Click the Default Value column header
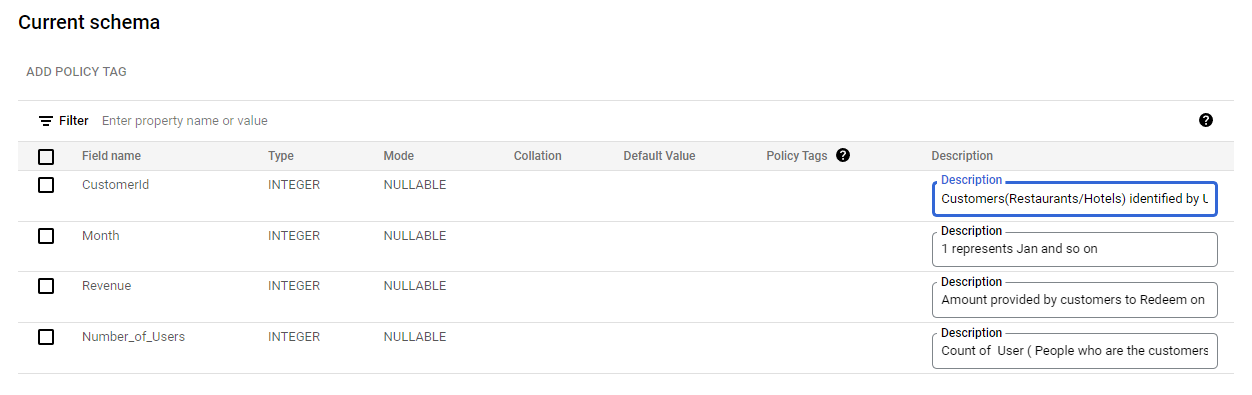This screenshot has height=395, width=1252. [659, 156]
